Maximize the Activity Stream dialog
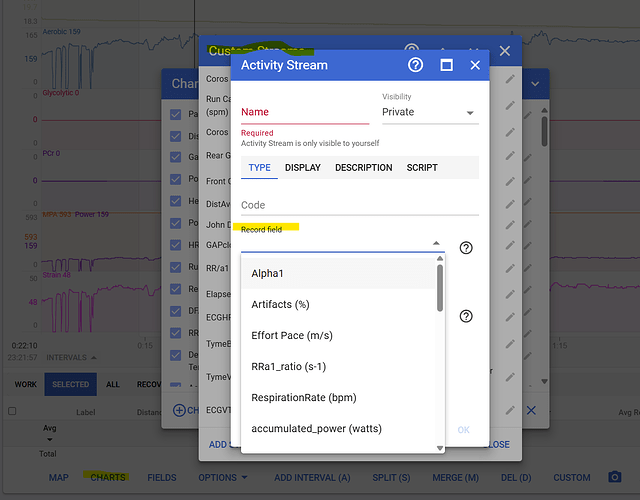This screenshot has width=640, height=500. (446, 65)
